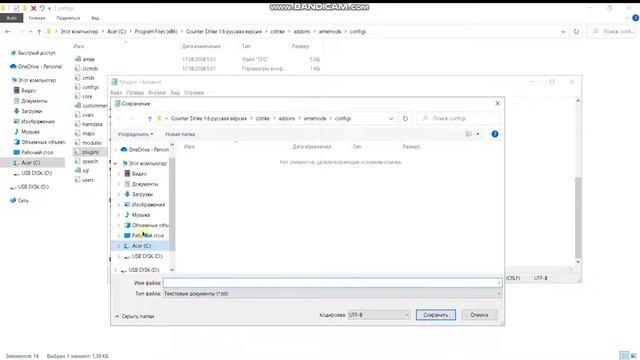Click the help icon in save dialog
The width and height of the screenshot is (640, 360).
coord(495,134)
